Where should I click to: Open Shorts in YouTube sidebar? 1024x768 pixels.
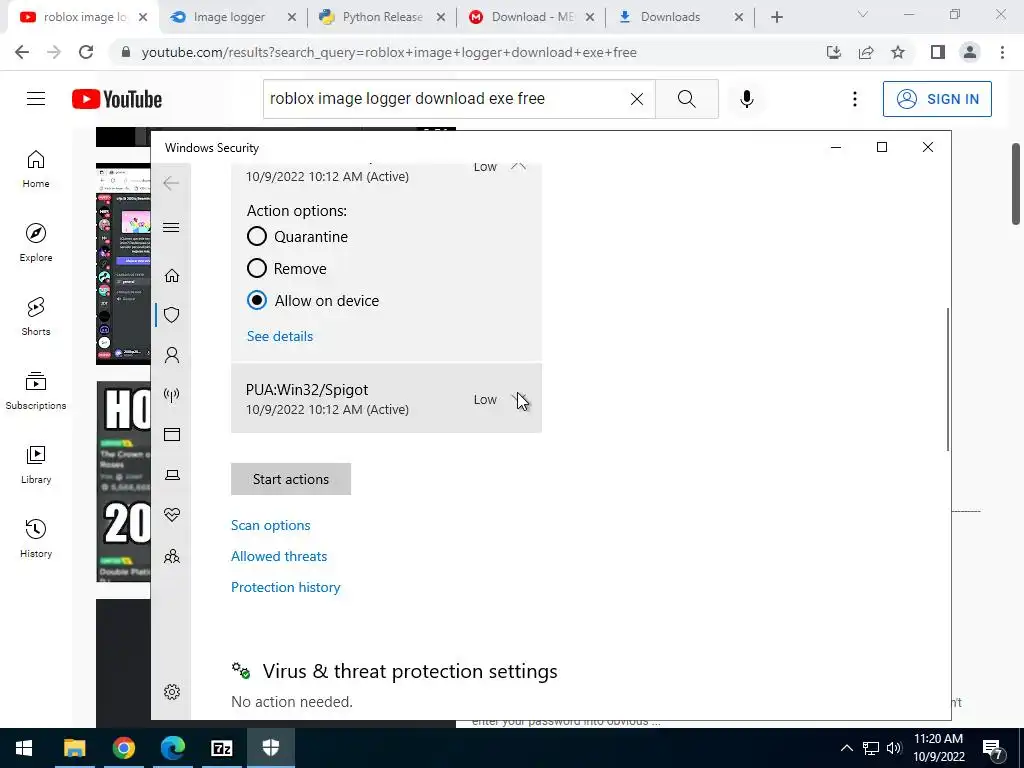36,317
